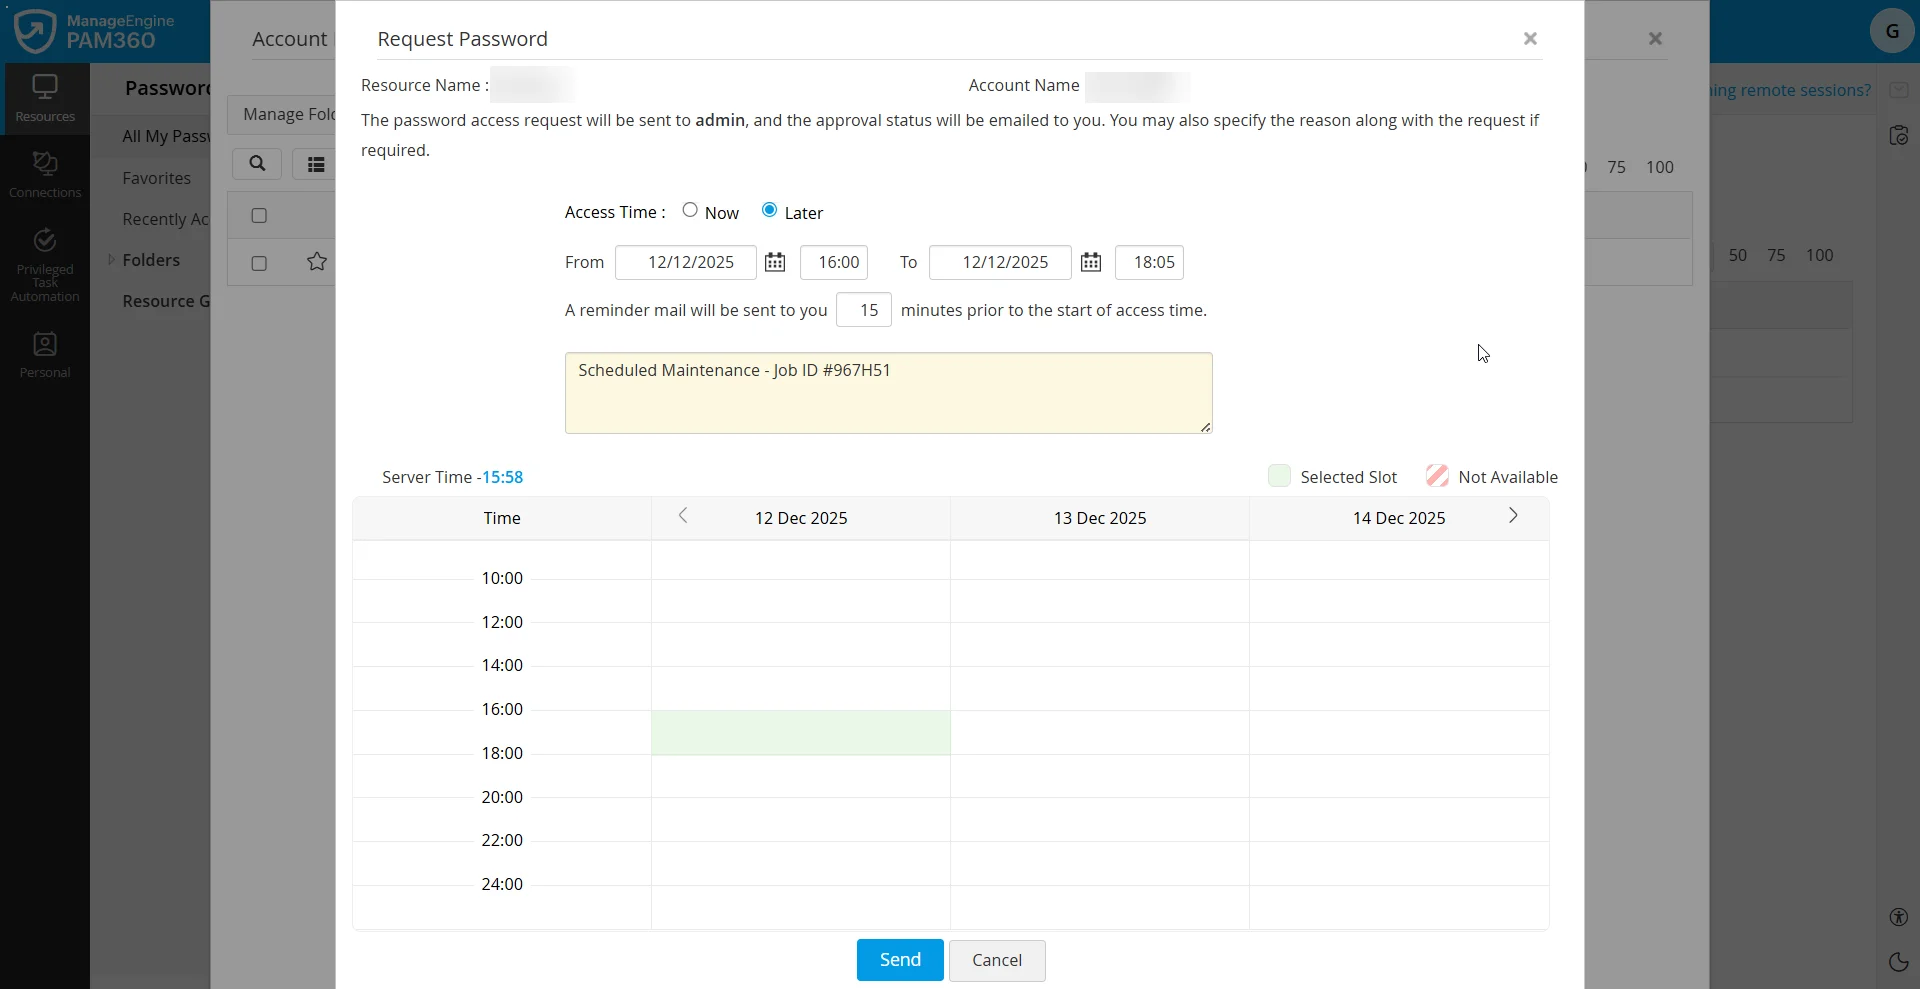Open Connections from the sidebar
1920x989 pixels.
(45, 174)
